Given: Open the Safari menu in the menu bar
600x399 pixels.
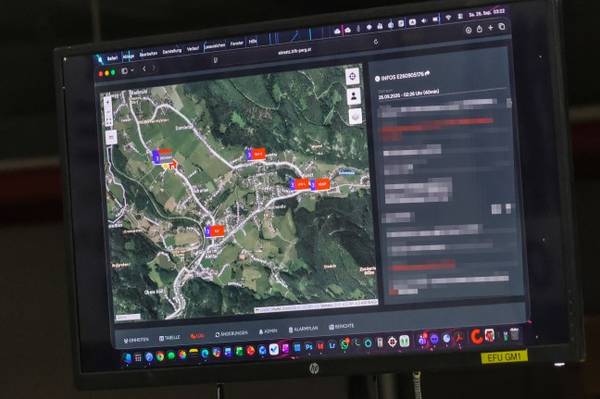Looking at the screenshot, I should (112, 58).
